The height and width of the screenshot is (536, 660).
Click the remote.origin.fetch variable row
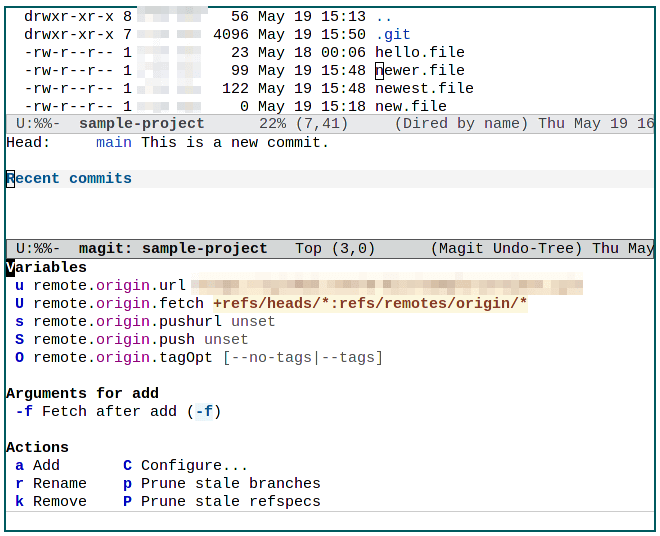271,304
